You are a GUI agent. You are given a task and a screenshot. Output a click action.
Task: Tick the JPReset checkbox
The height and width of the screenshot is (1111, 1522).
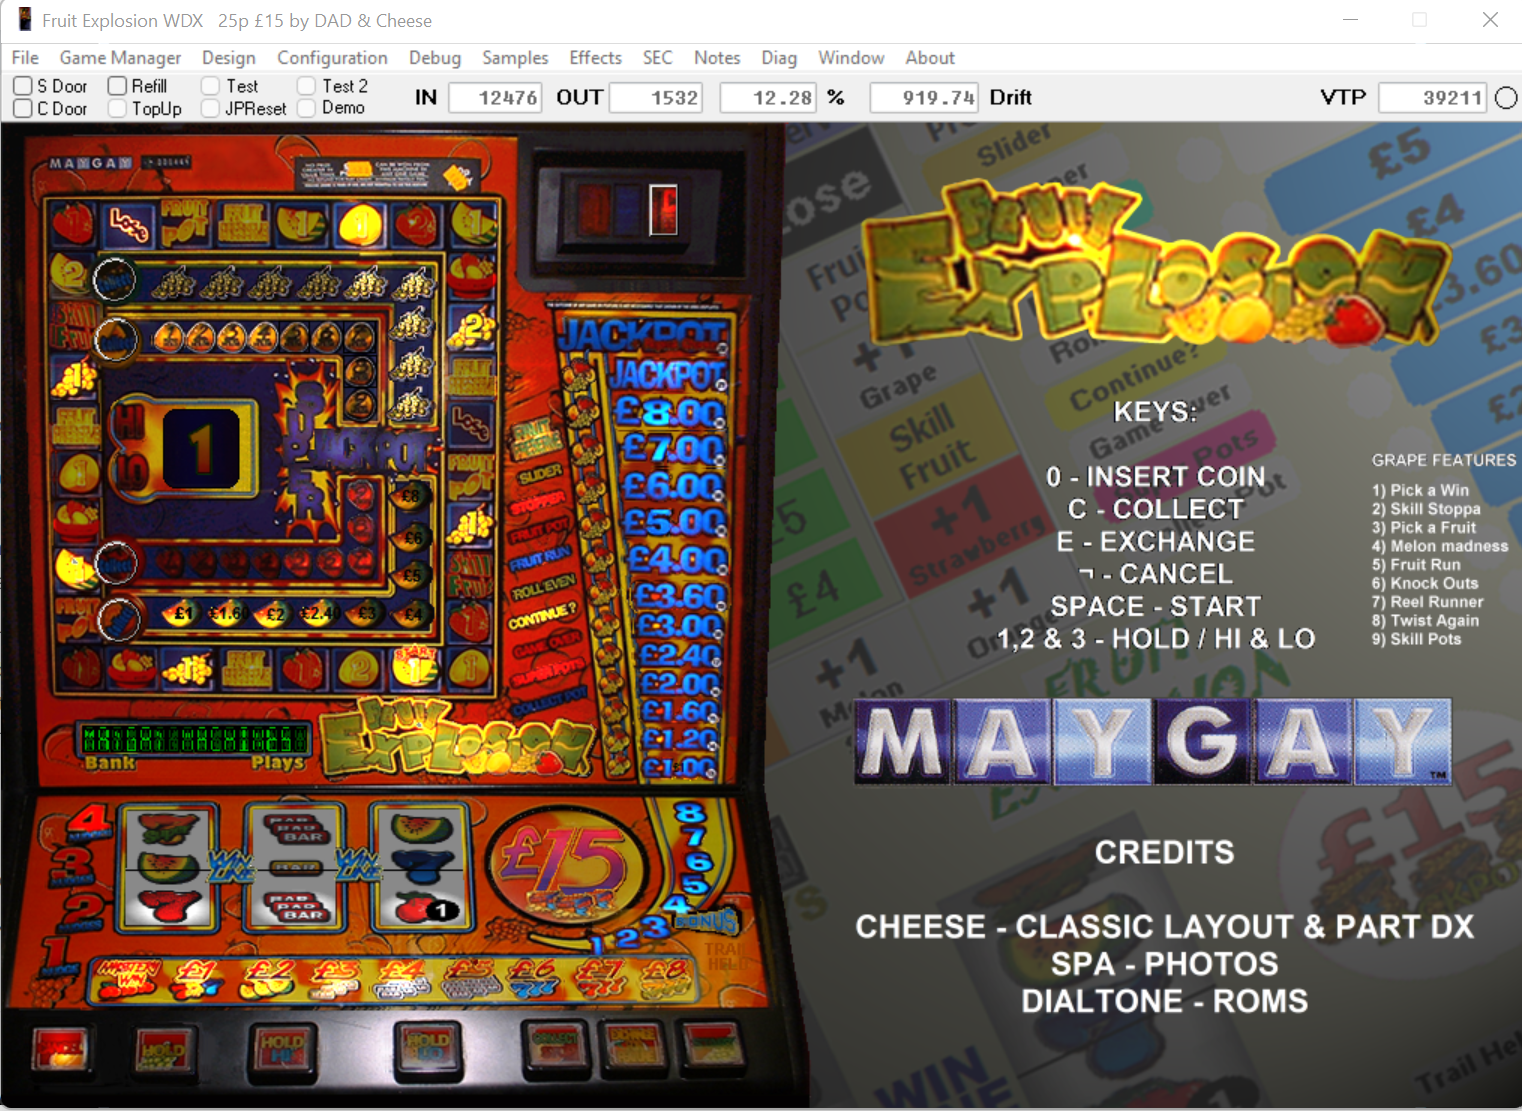210,108
